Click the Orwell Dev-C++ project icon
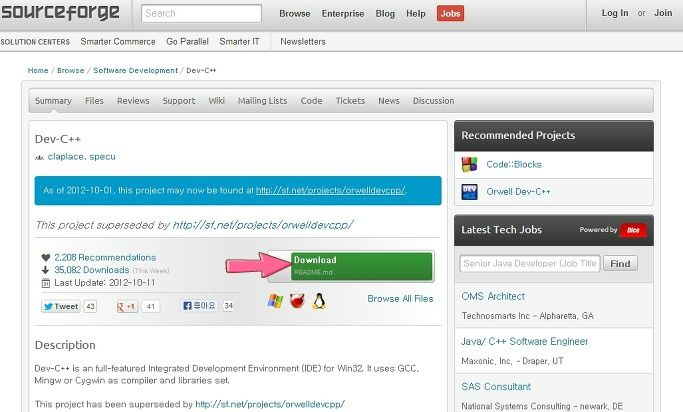This screenshot has width=683, height=412. 470,192
